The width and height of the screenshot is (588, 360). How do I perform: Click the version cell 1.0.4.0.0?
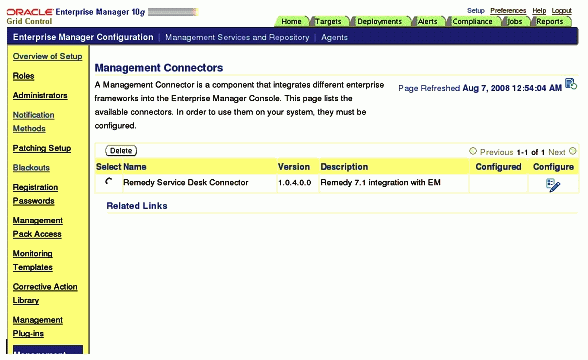point(294,183)
